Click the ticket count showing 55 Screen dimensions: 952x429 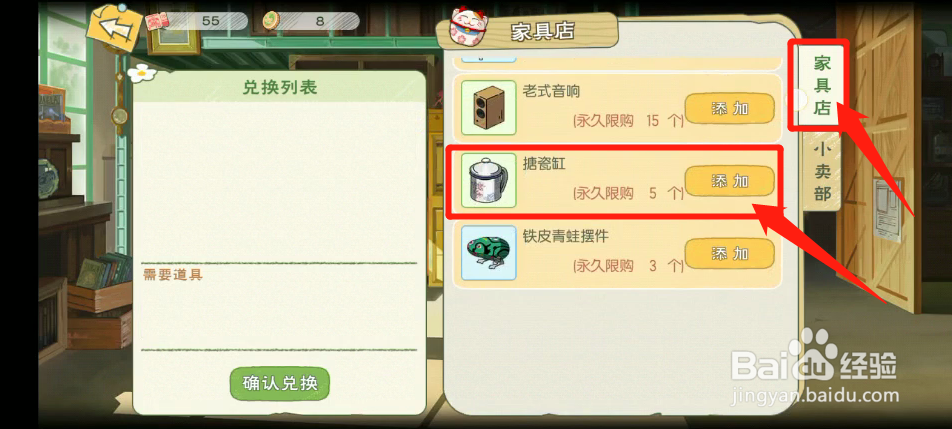click(210, 21)
